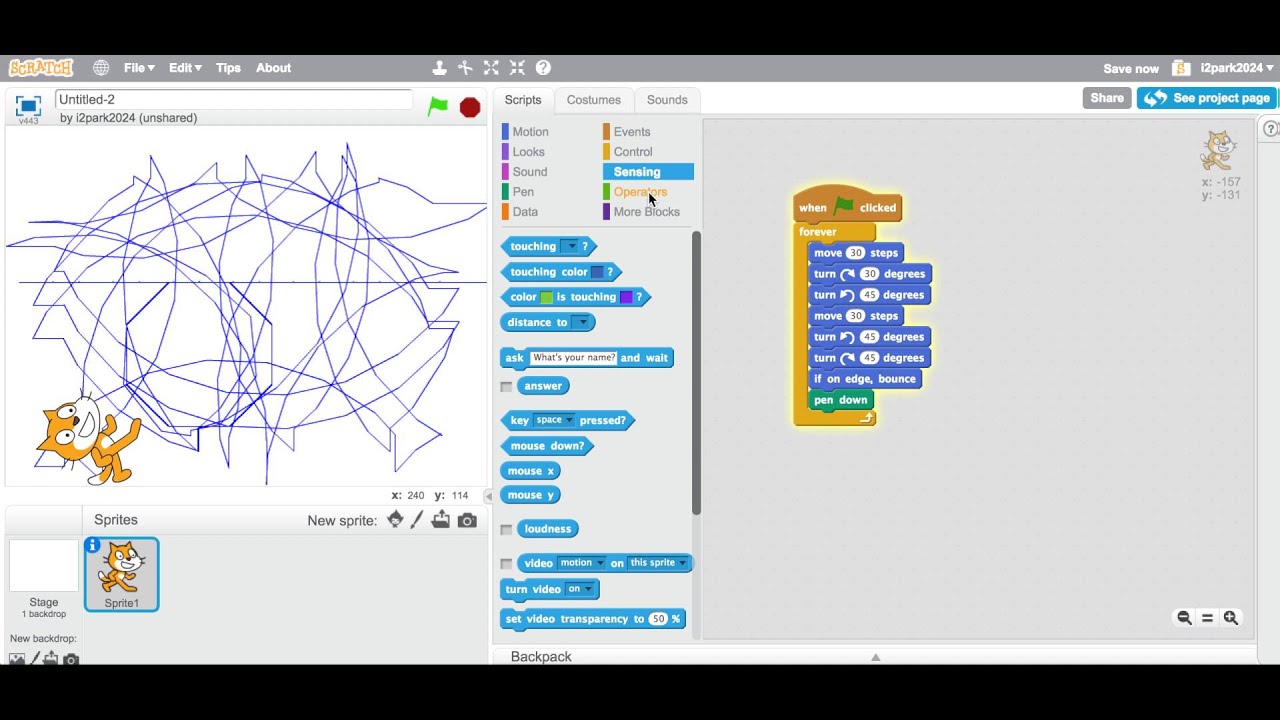
Task: Click the Share button
Action: [x=1107, y=98]
